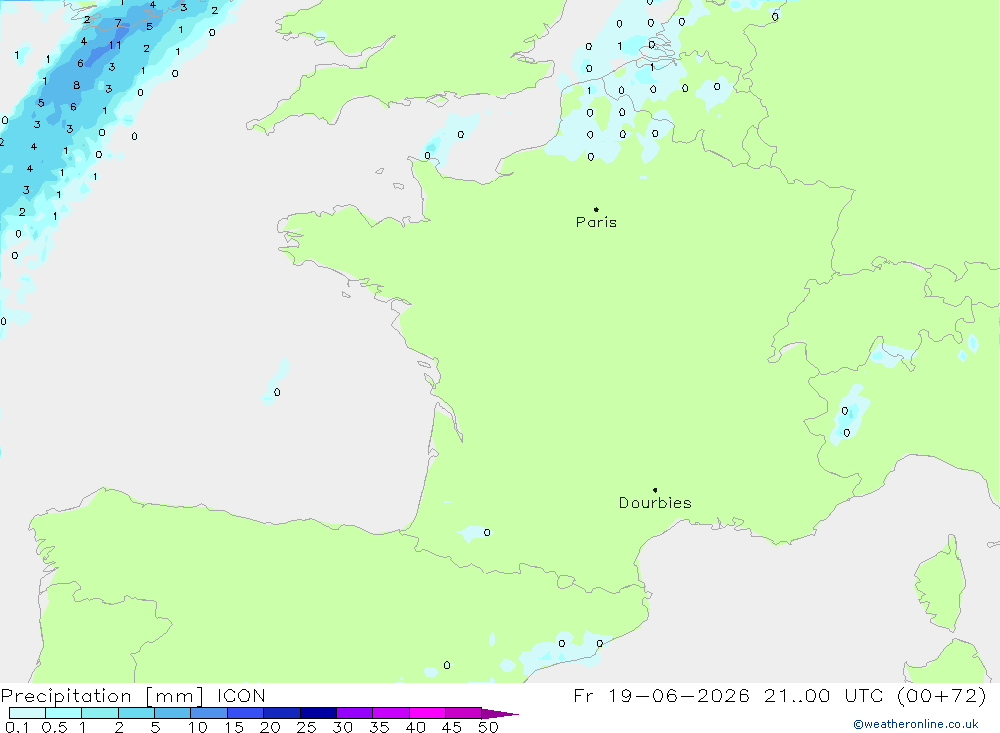Click the '(00+72)' forecast offset text

tap(941, 695)
